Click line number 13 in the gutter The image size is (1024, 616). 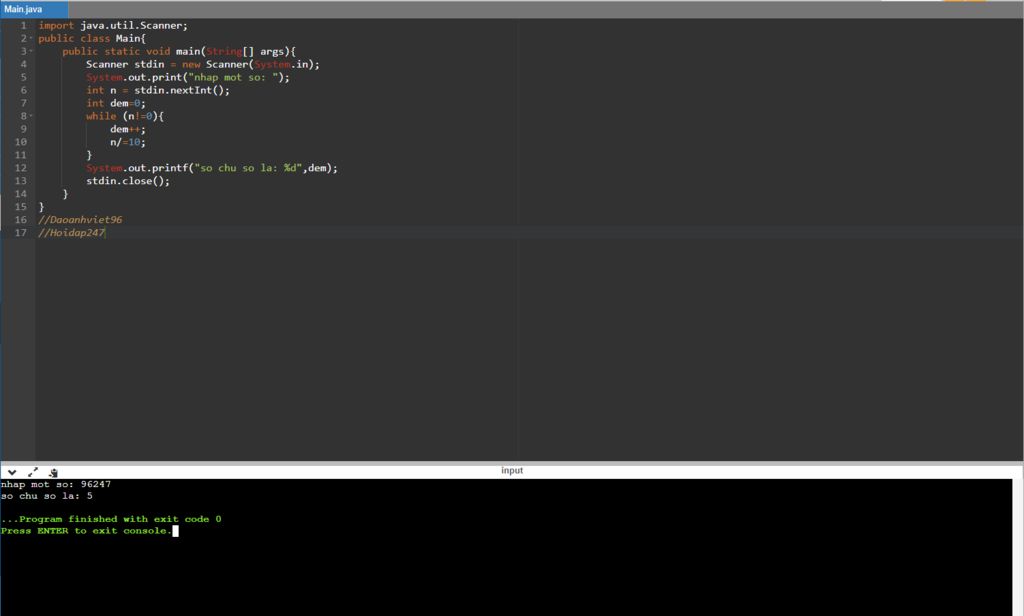click(x=21, y=181)
